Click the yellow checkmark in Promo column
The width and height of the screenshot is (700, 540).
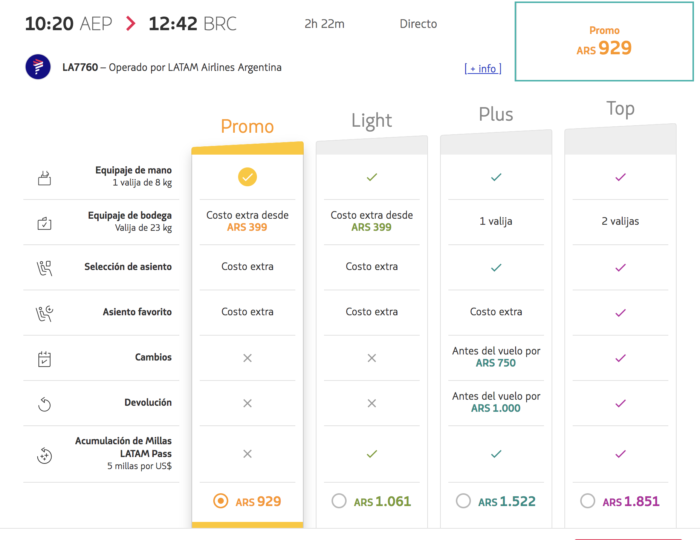click(247, 177)
